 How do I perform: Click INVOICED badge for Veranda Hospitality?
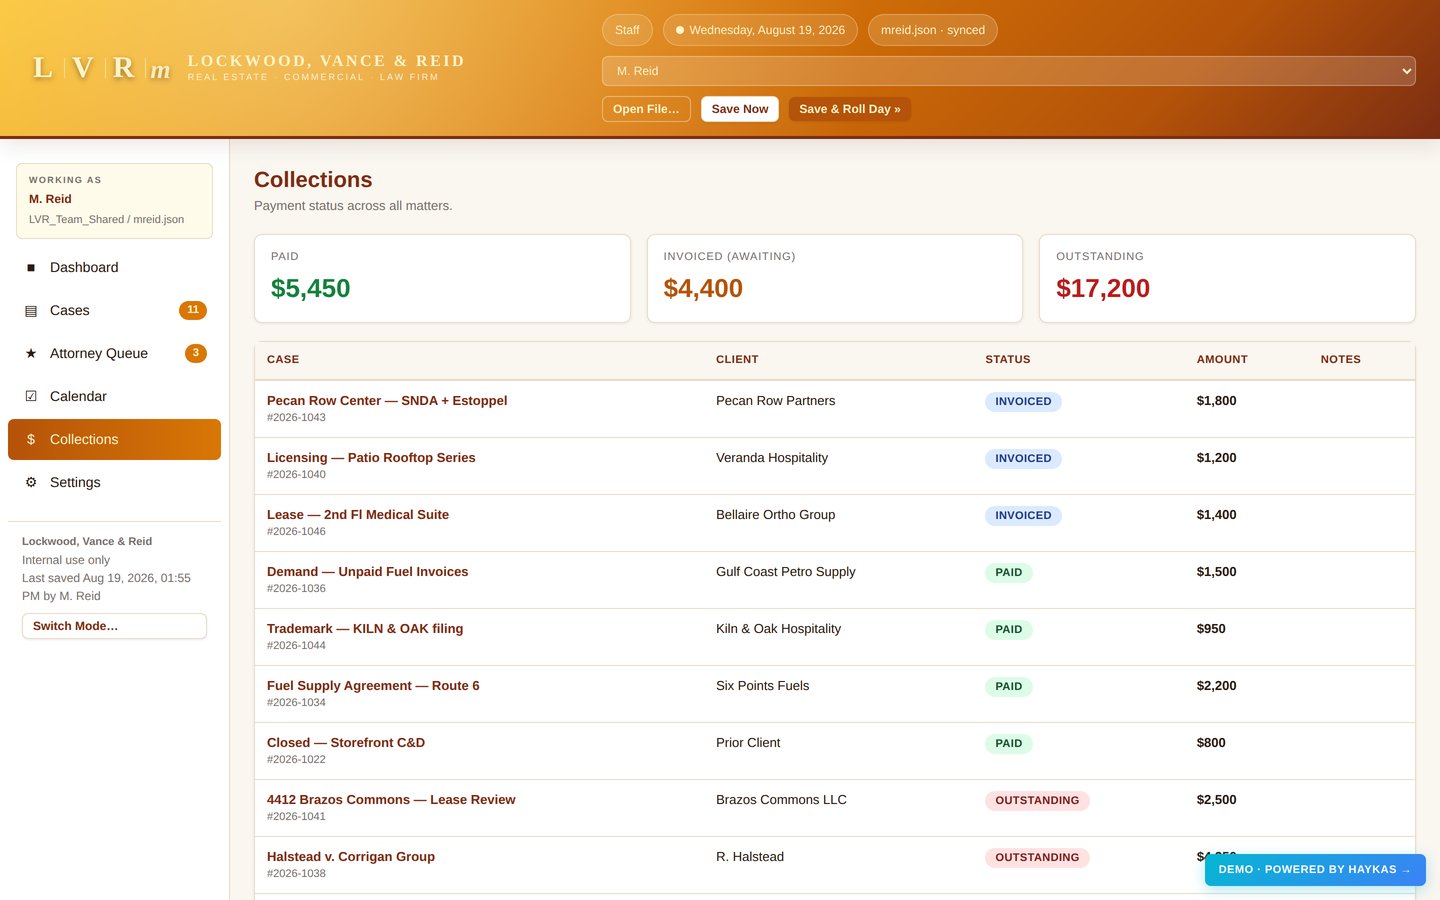[x=1023, y=459]
